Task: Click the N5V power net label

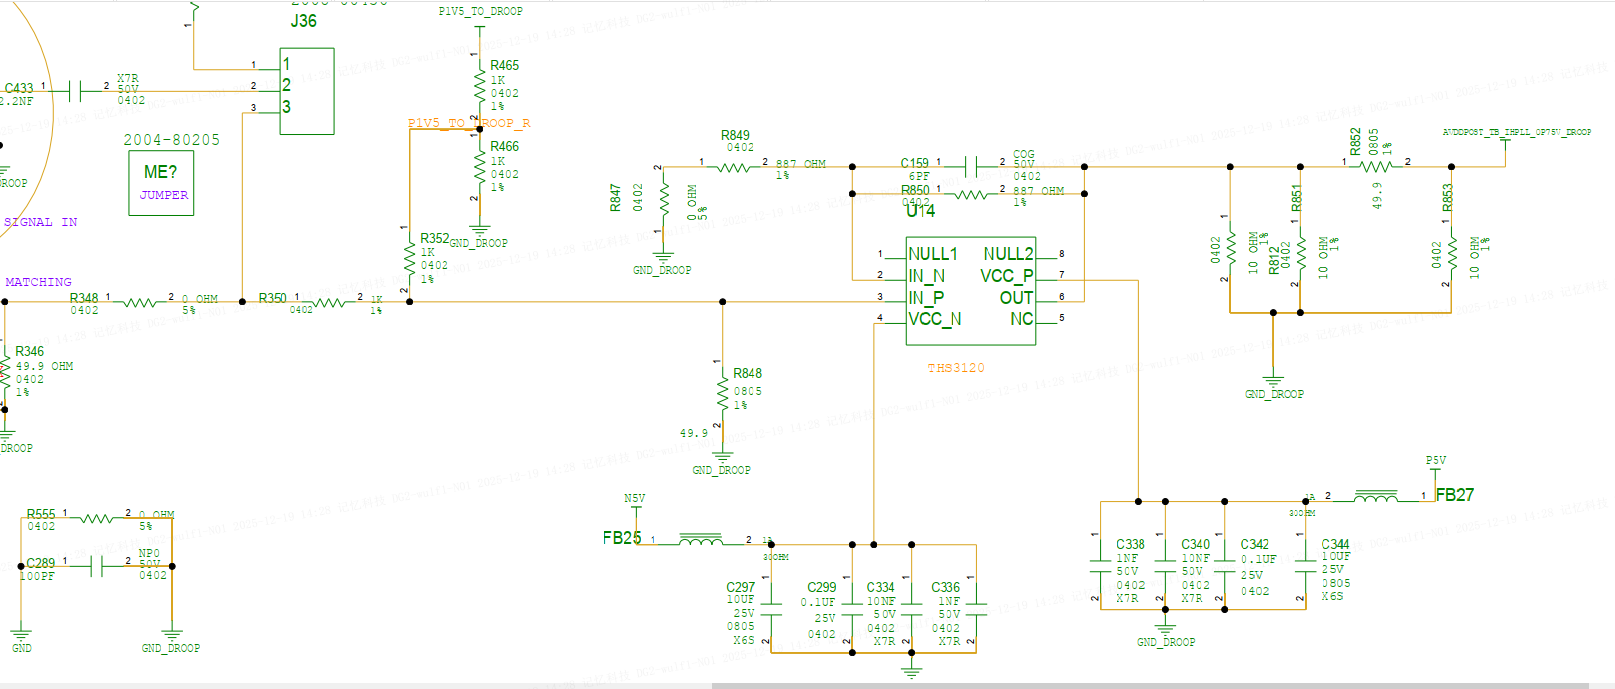Action: click(x=634, y=498)
